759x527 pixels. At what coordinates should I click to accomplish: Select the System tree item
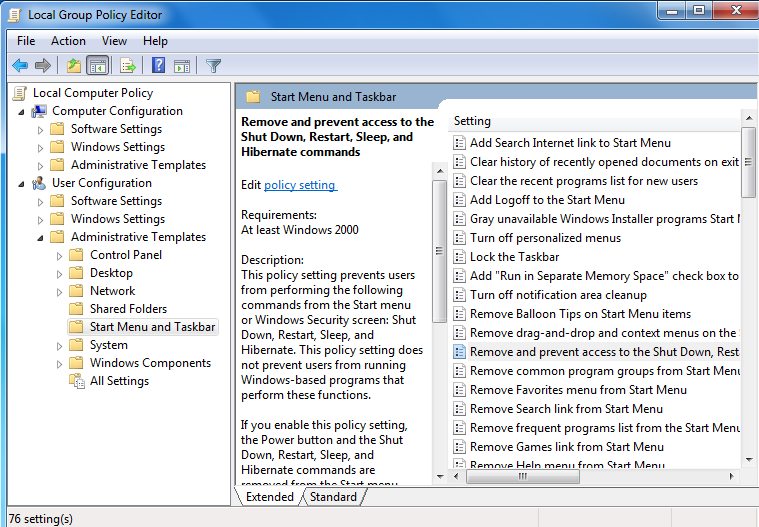(x=109, y=345)
